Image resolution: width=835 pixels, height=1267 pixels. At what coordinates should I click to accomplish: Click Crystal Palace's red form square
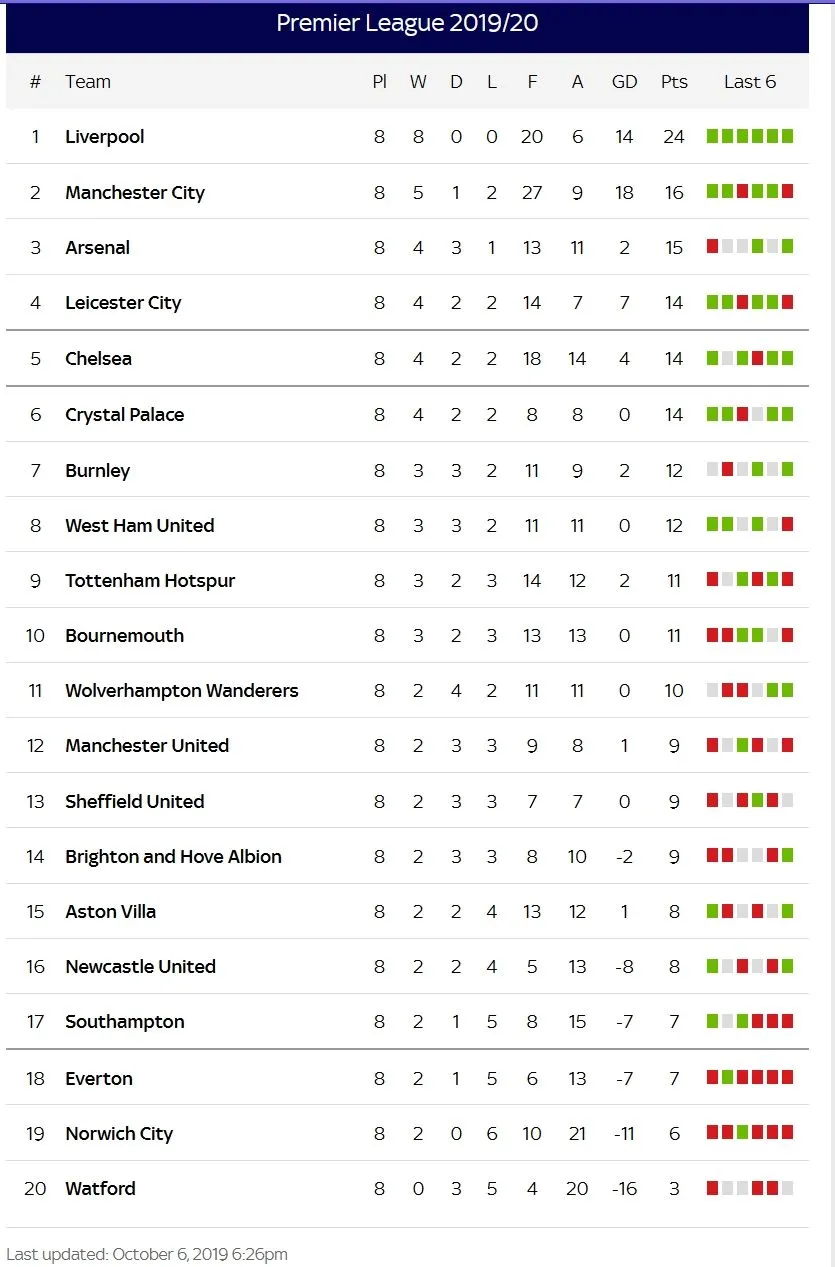[x=743, y=413]
